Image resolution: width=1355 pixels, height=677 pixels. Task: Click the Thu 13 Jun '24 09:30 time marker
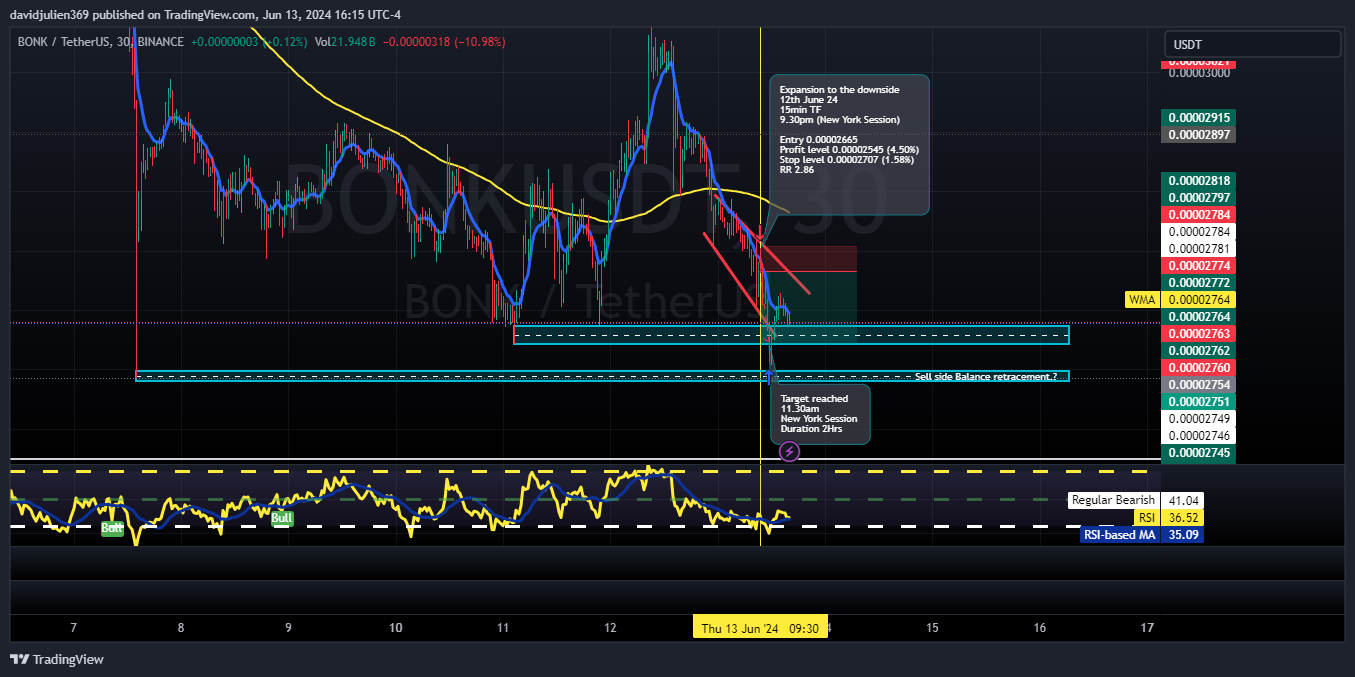click(x=760, y=628)
